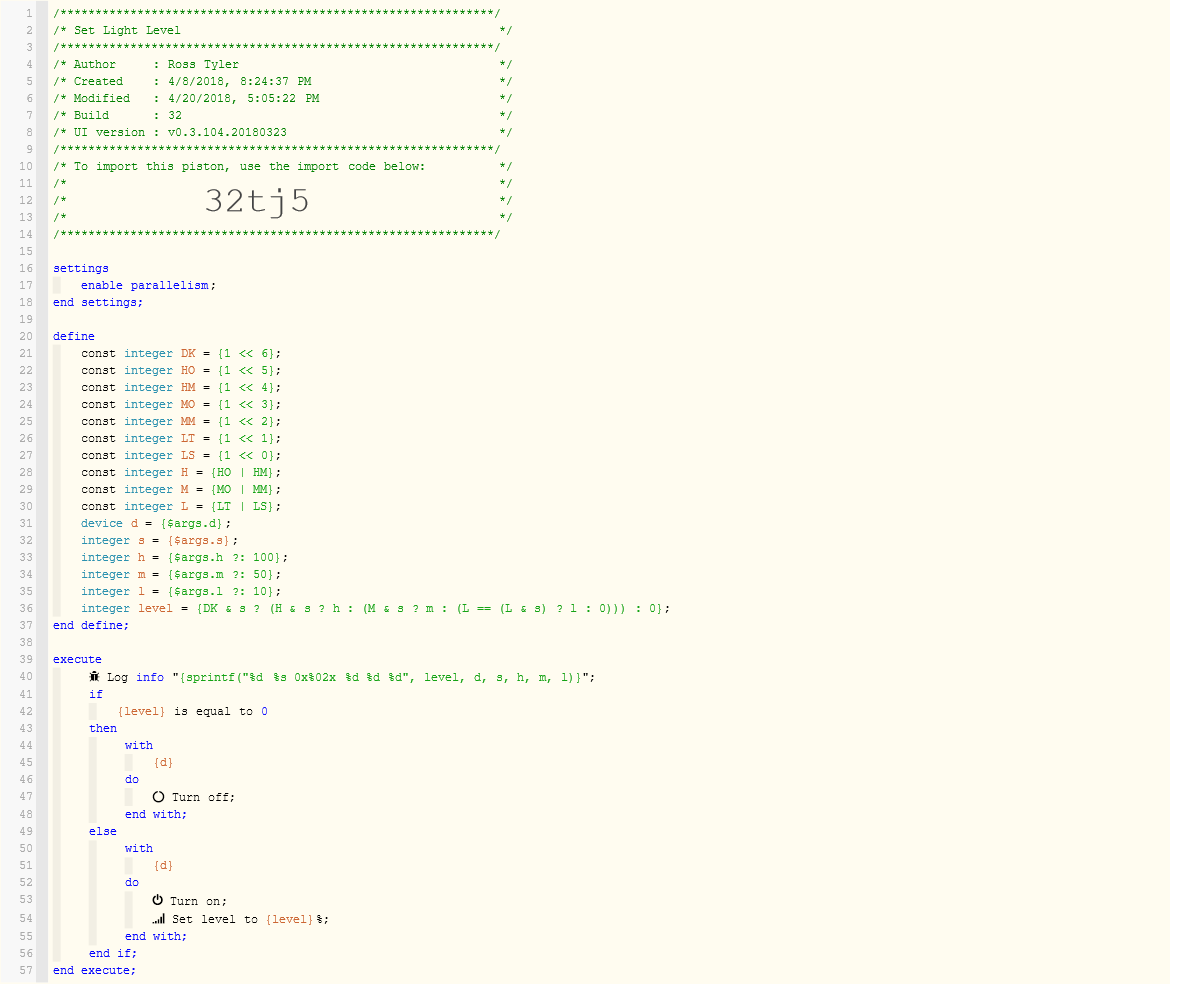Click the 'else' keyword

(103, 832)
